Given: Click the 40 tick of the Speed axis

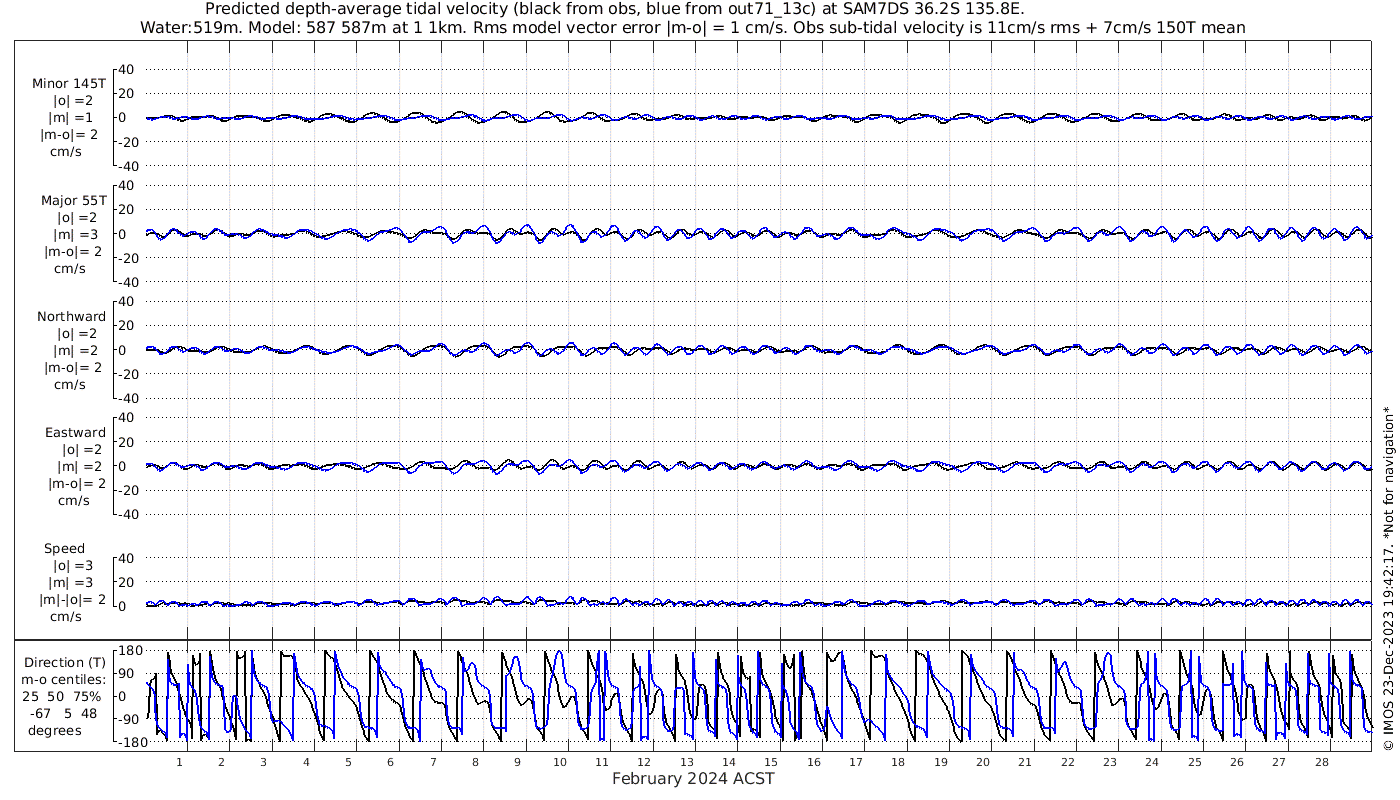Looking at the screenshot, I should pos(126,558).
